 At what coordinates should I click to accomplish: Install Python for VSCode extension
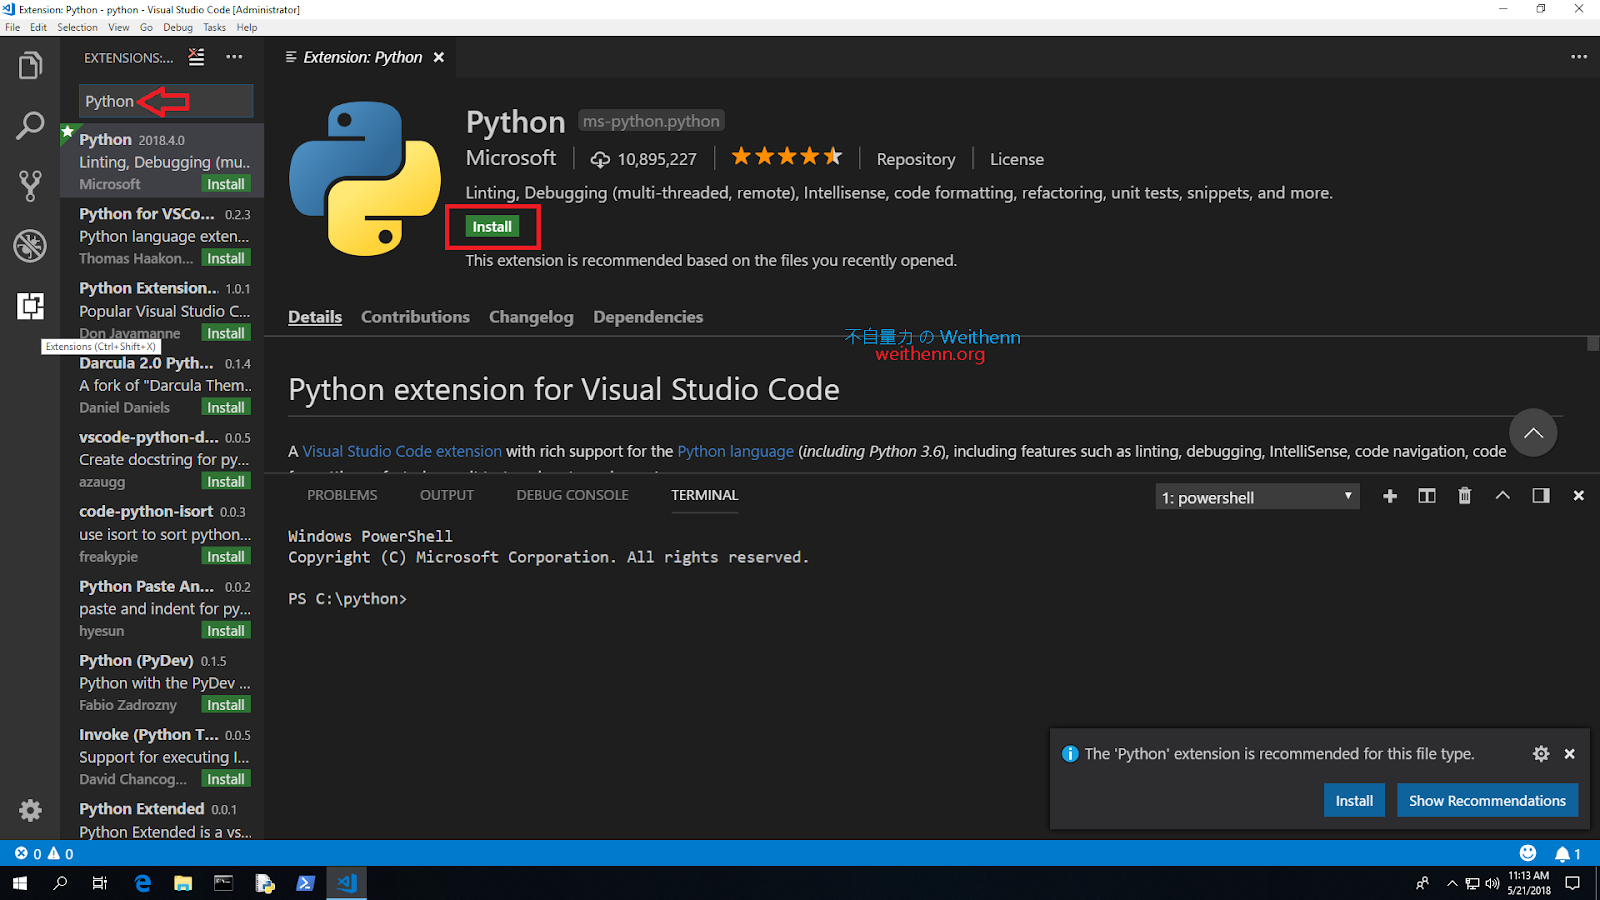click(x=226, y=258)
